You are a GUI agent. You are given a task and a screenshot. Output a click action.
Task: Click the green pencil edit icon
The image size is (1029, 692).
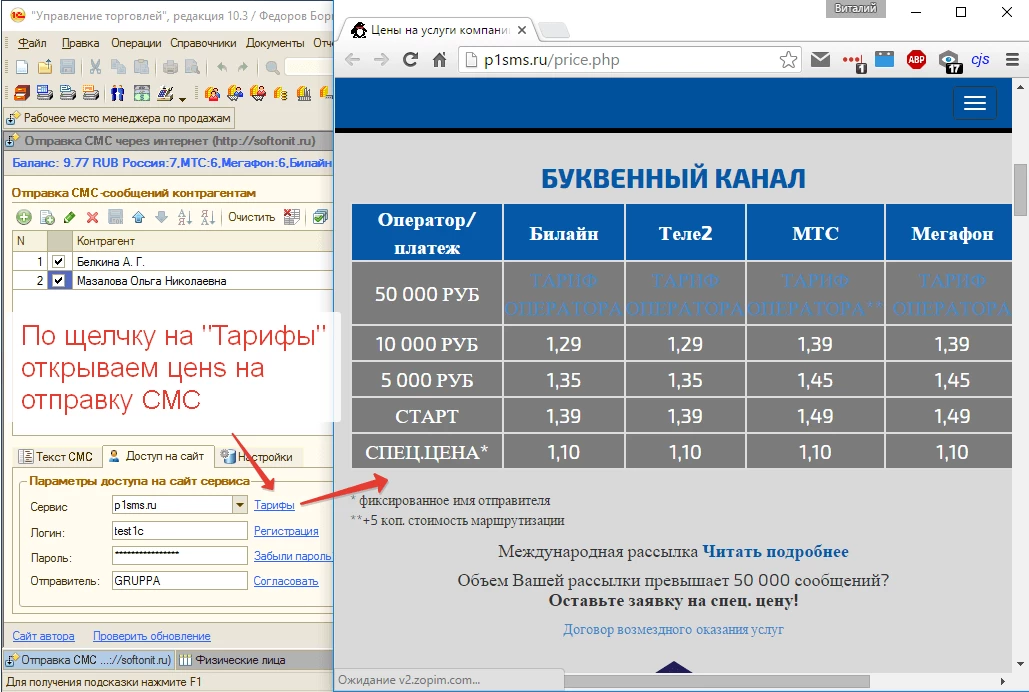click(x=69, y=217)
